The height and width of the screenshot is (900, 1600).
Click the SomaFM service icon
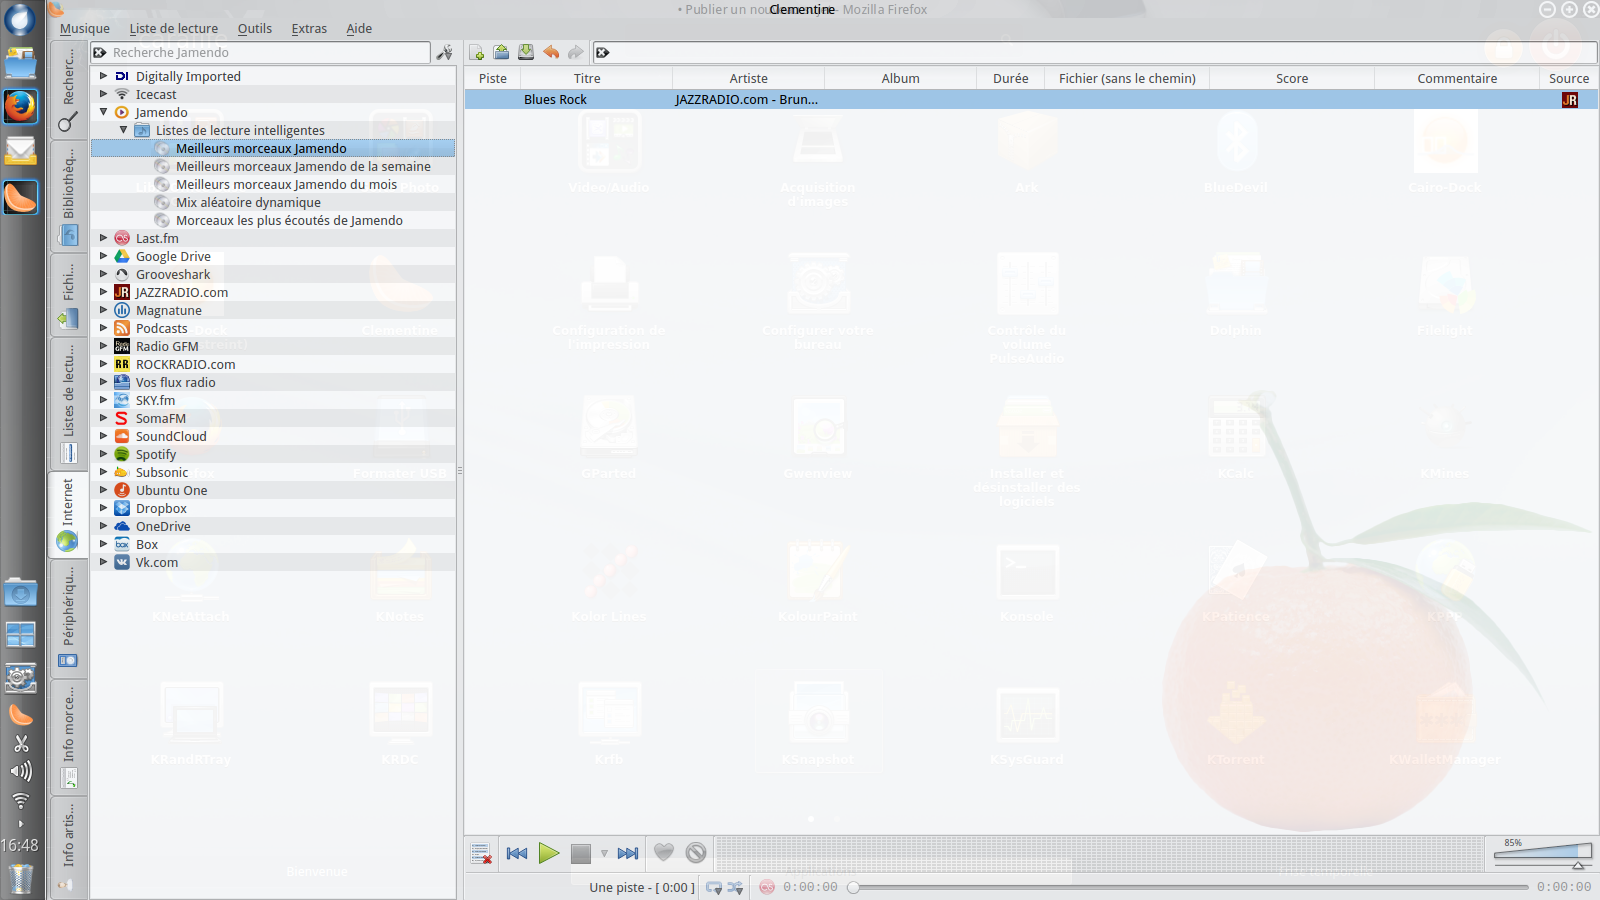pyautogui.click(x=122, y=418)
